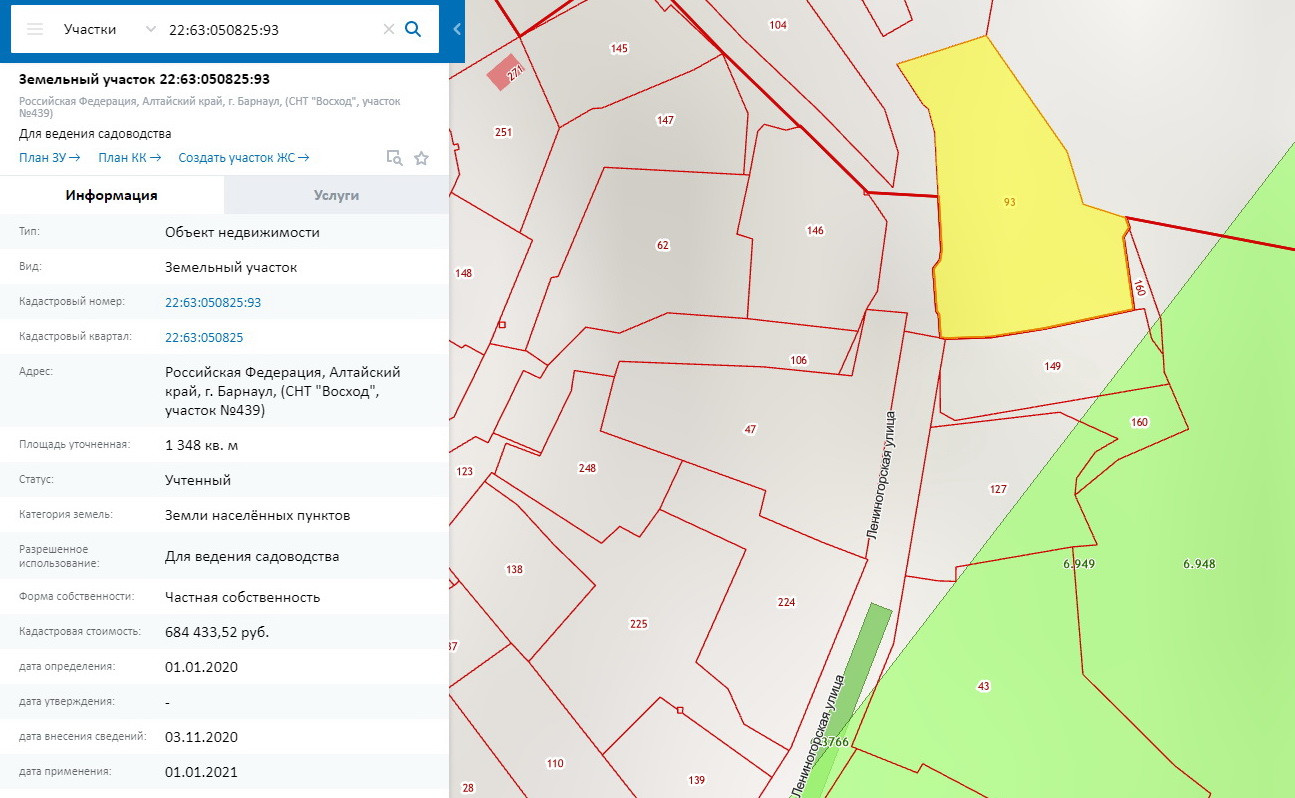The width and height of the screenshot is (1295, 798).
Task: Collapse the side panel with arrow
Action: pos(457,29)
